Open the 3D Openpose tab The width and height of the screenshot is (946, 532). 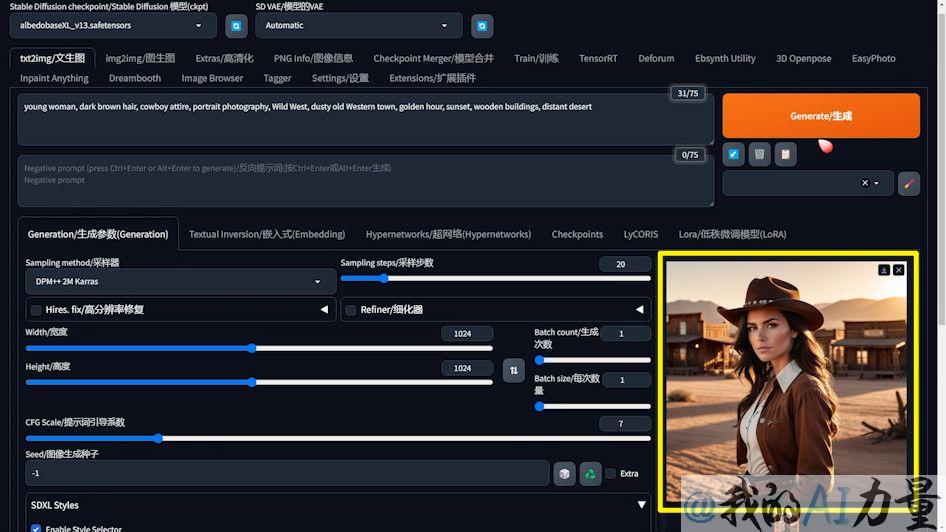point(803,59)
